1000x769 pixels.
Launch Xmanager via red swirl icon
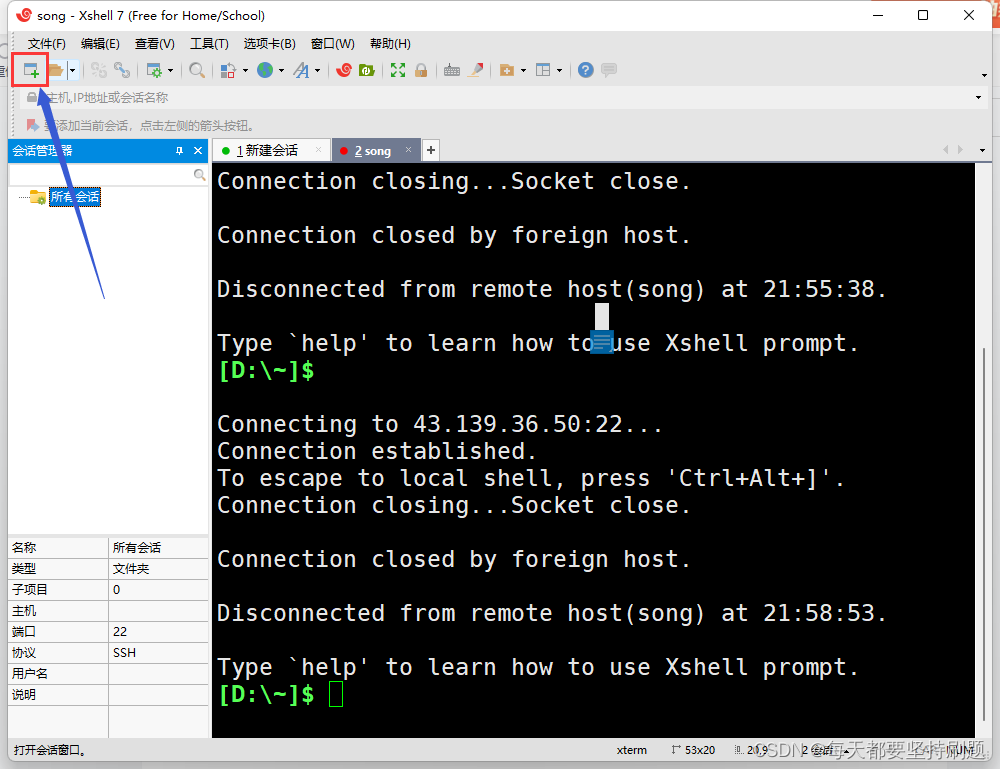click(x=344, y=70)
